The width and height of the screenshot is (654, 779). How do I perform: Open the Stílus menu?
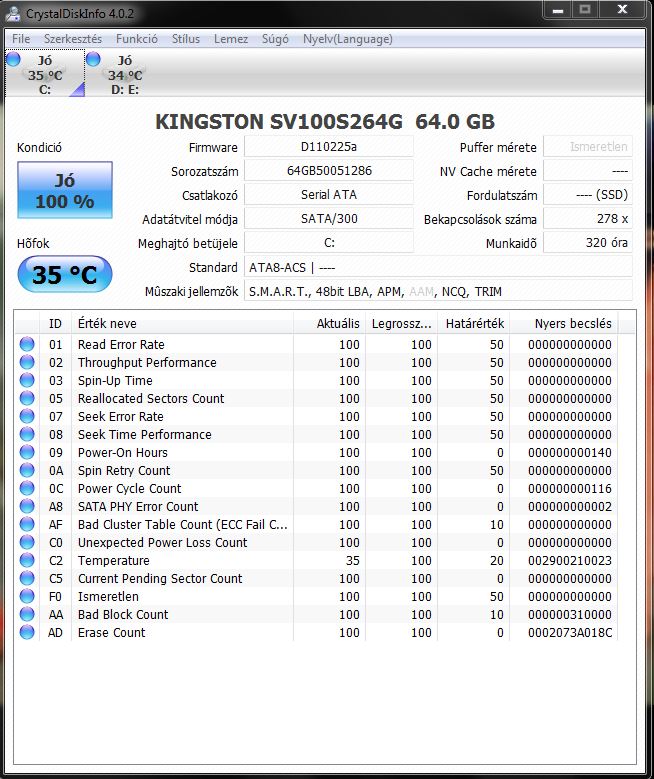click(186, 39)
